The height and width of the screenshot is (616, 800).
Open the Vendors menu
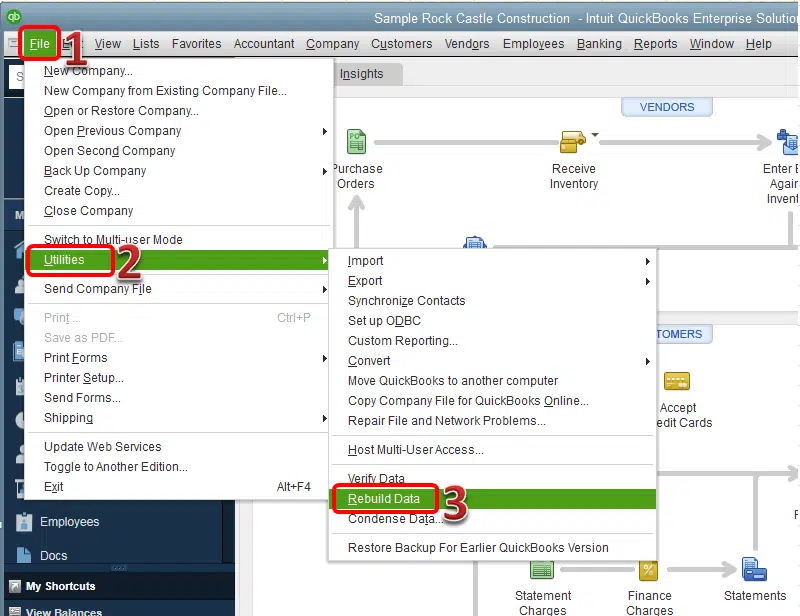[467, 44]
